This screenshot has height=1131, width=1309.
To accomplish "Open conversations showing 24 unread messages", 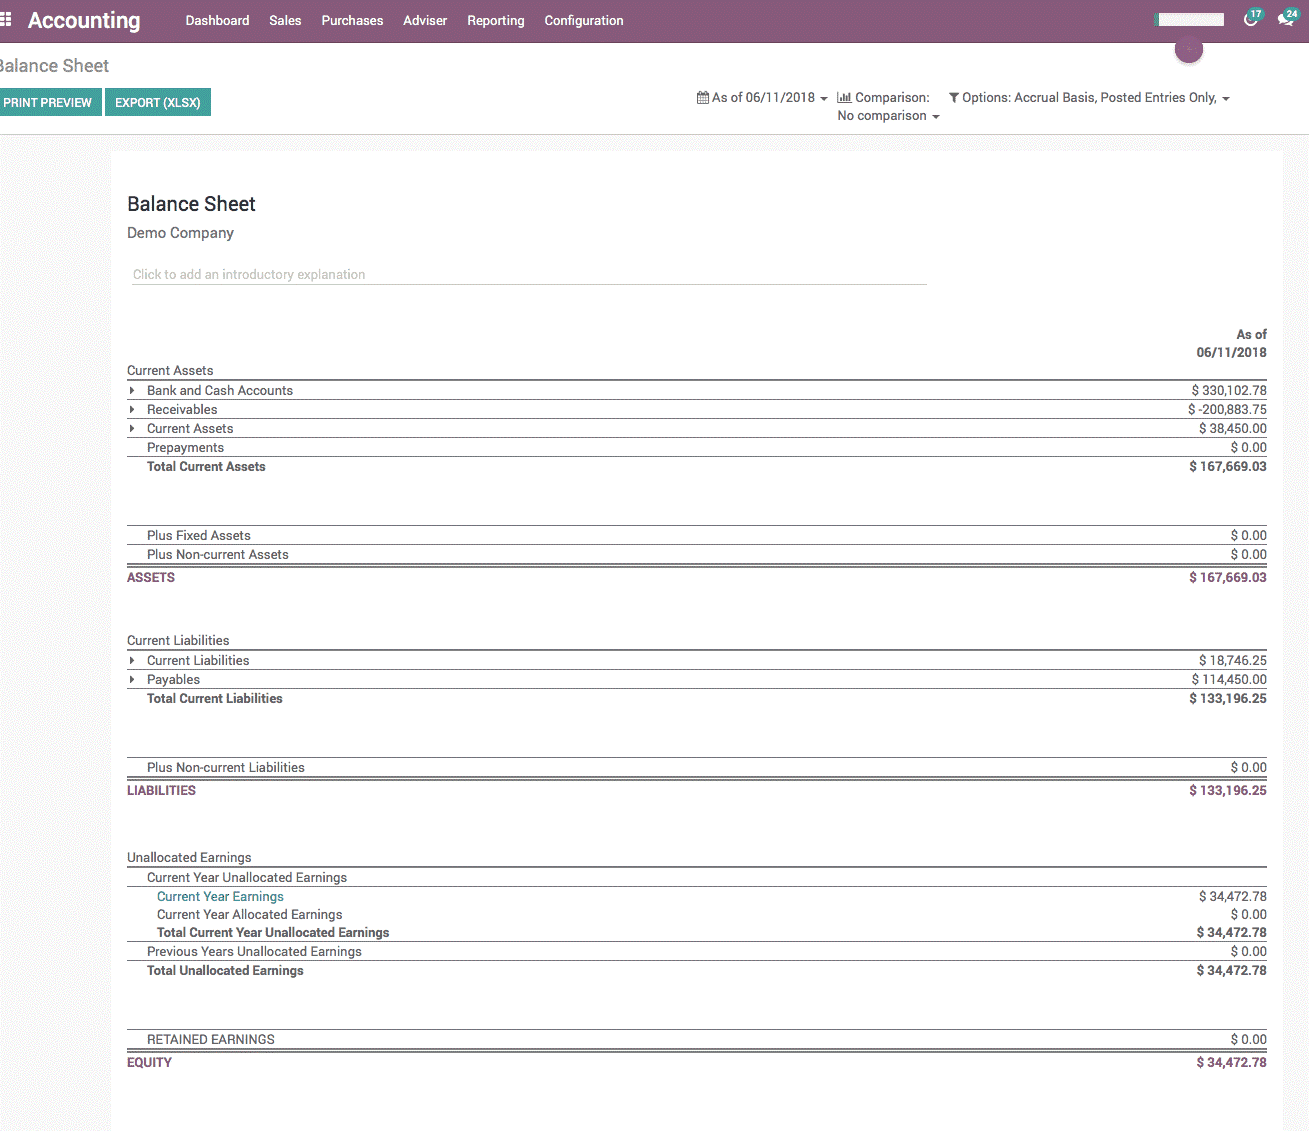I will pyautogui.click(x=1286, y=17).
